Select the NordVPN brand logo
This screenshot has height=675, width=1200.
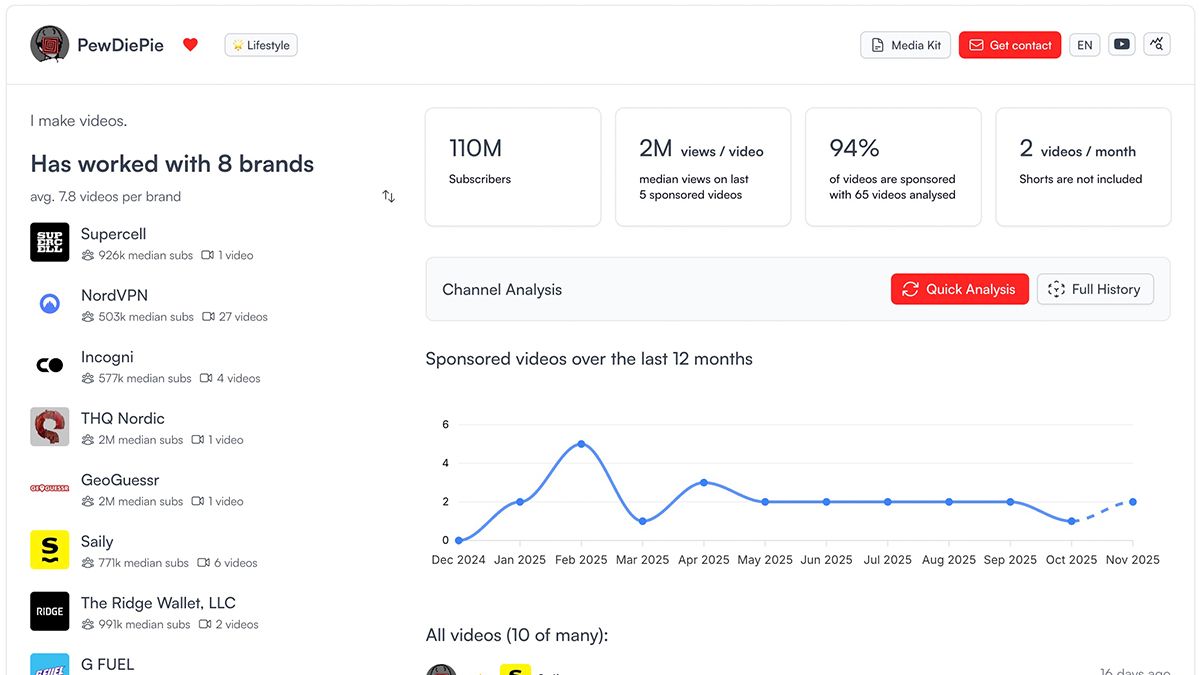(x=49, y=304)
